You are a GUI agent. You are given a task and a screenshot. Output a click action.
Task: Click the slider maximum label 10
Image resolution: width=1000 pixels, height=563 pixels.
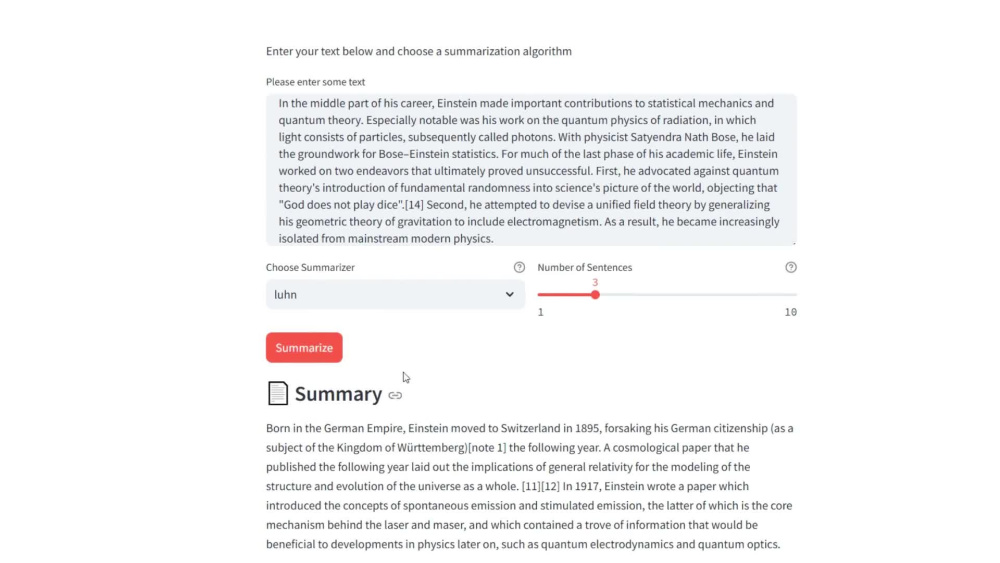[x=791, y=312]
